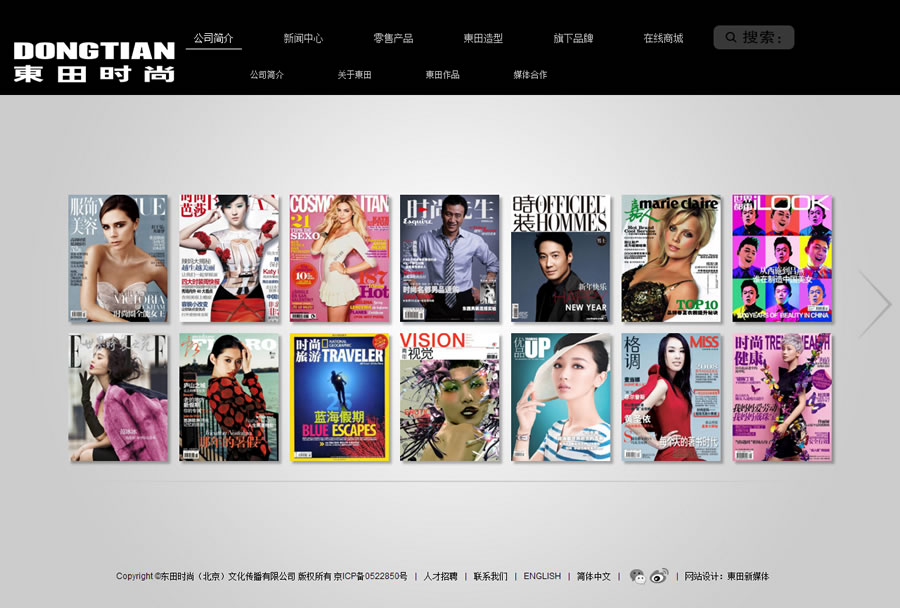Open the Weibo icon link
Viewport: 900px width, 608px height.
[659, 576]
